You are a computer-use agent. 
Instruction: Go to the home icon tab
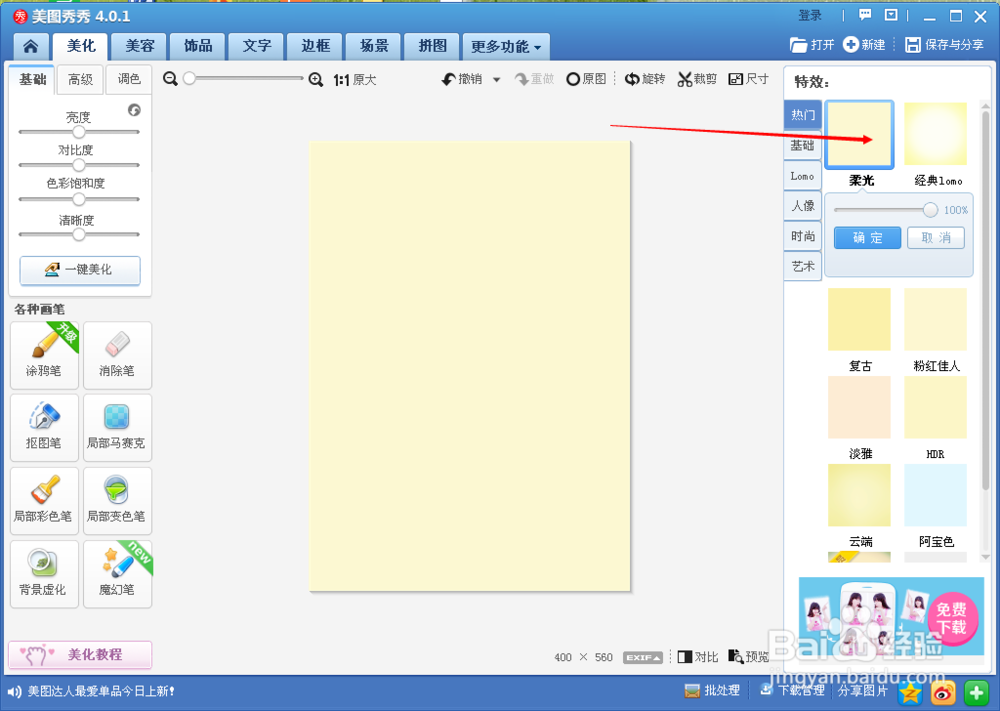[30, 46]
